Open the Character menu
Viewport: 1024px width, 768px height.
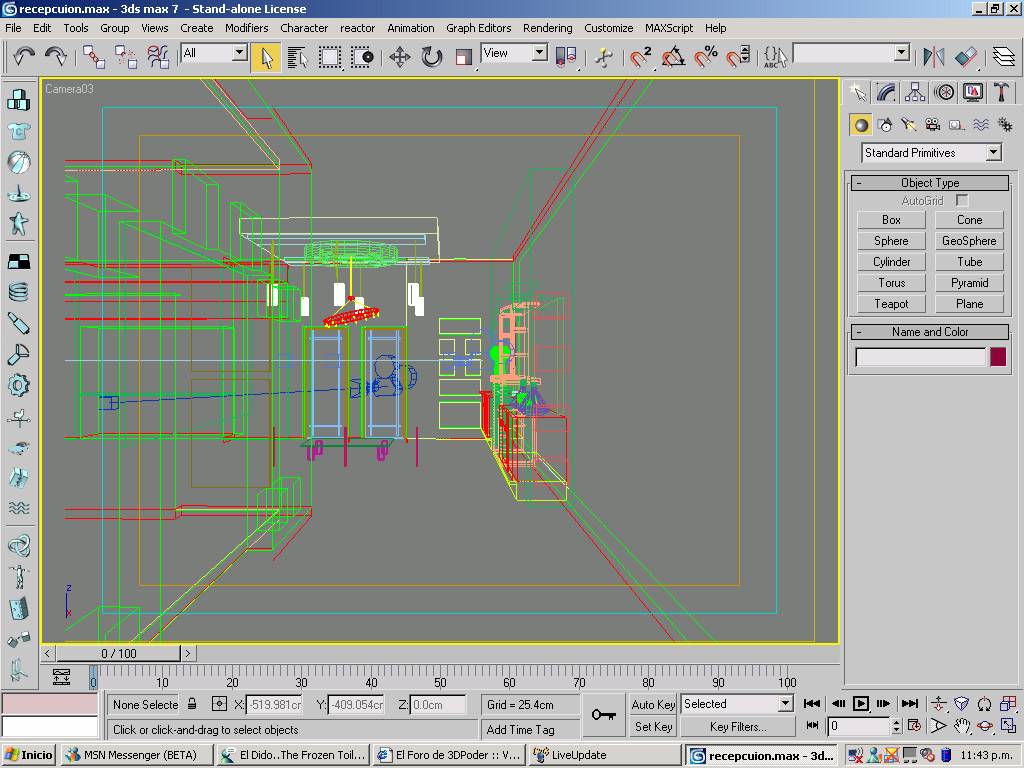(x=304, y=28)
